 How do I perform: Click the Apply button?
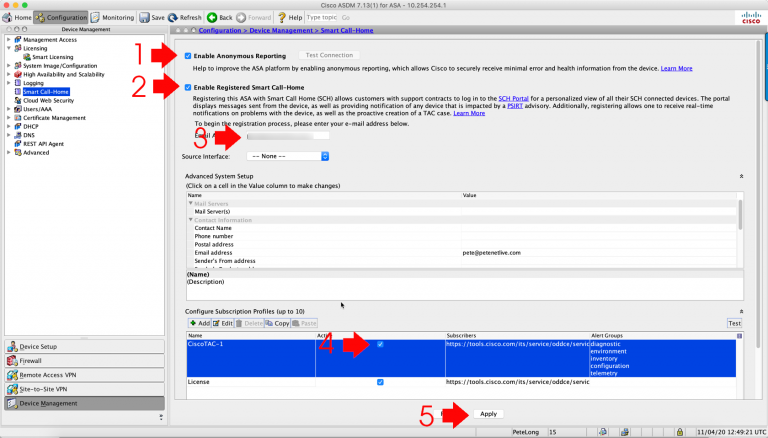pos(488,414)
